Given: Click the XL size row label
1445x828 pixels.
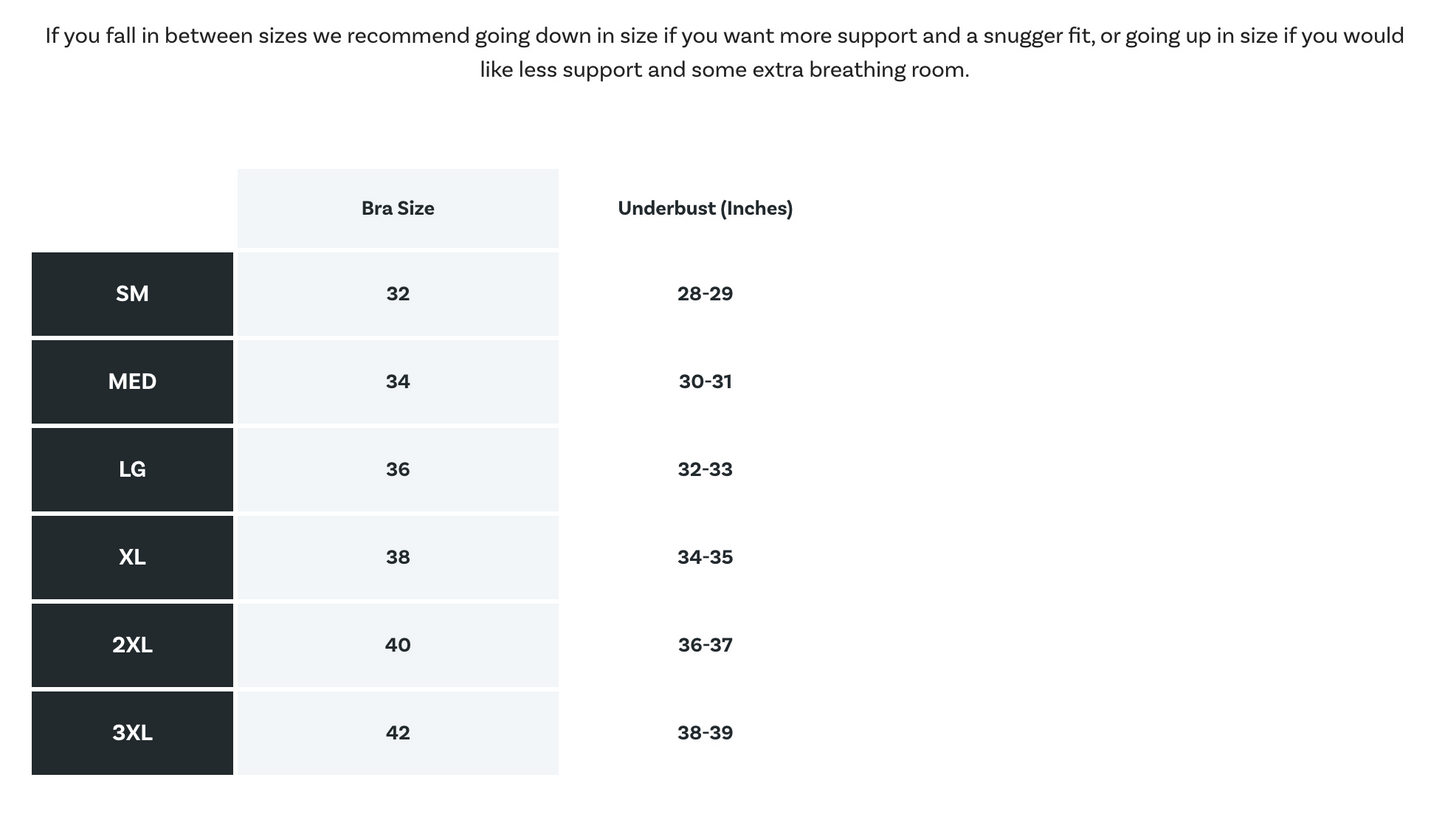Looking at the screenshot, I should [132, 558].
